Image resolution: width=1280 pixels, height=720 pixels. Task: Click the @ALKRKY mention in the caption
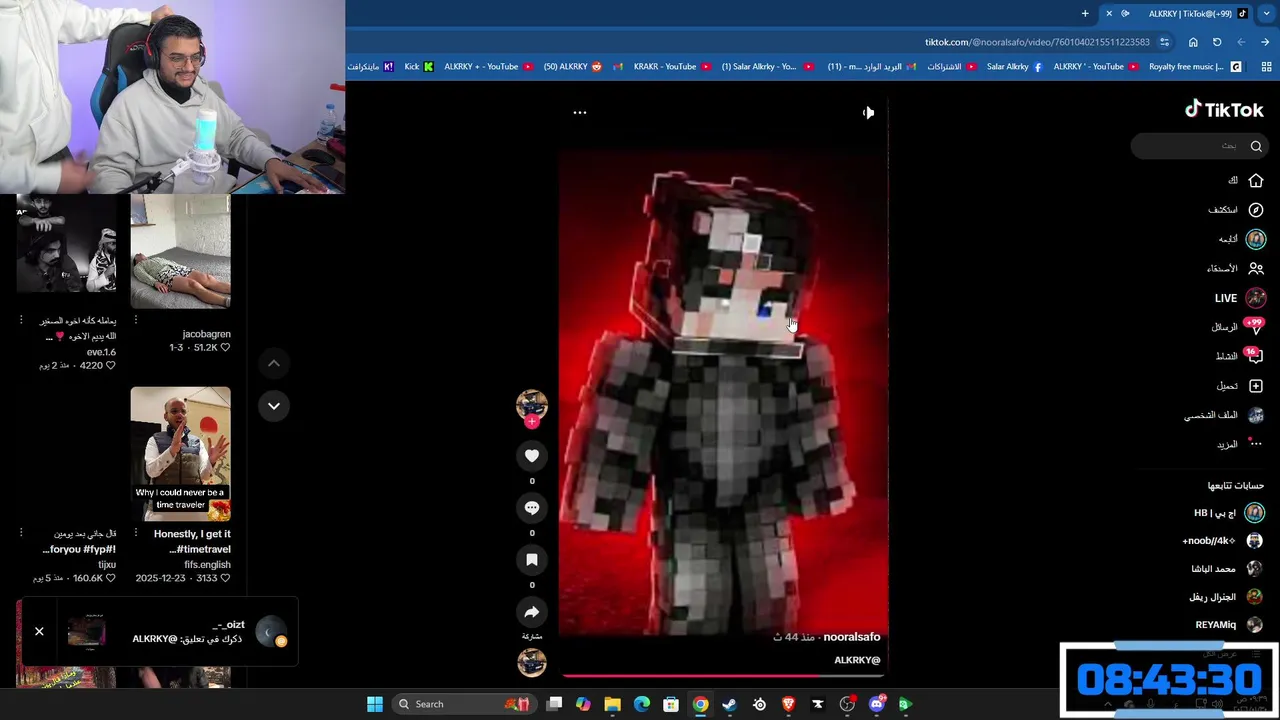[x=857, y=660]
